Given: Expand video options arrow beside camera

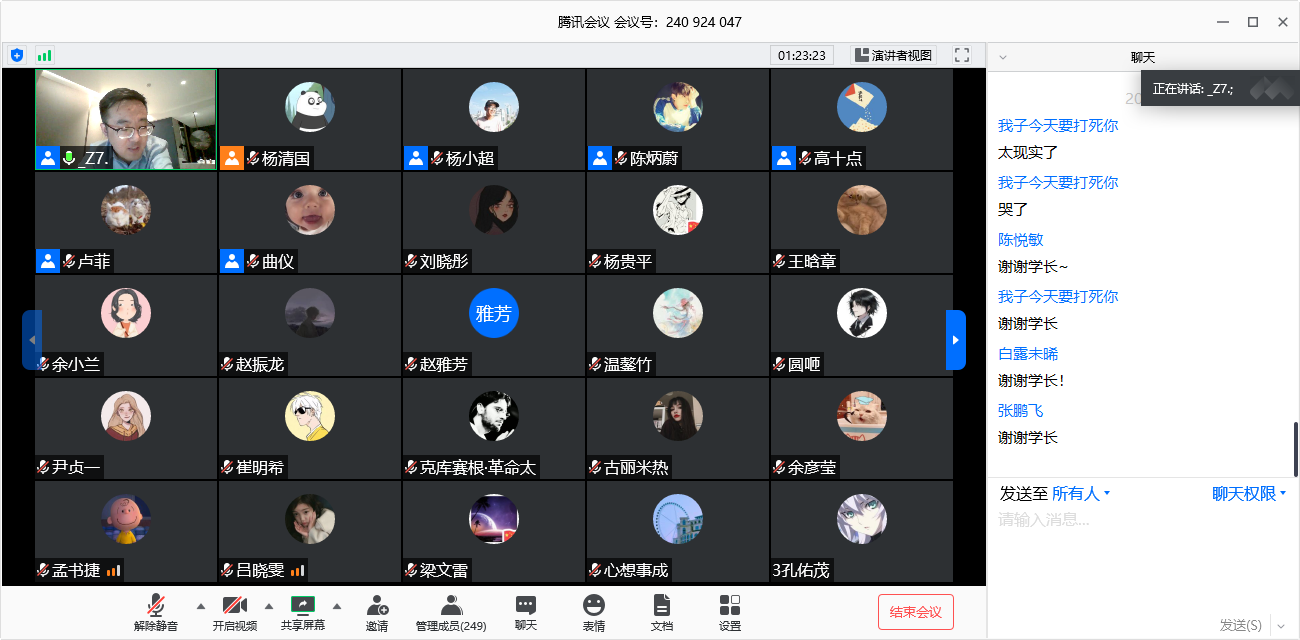Looking at the screenshot, I should pos(268,606).
